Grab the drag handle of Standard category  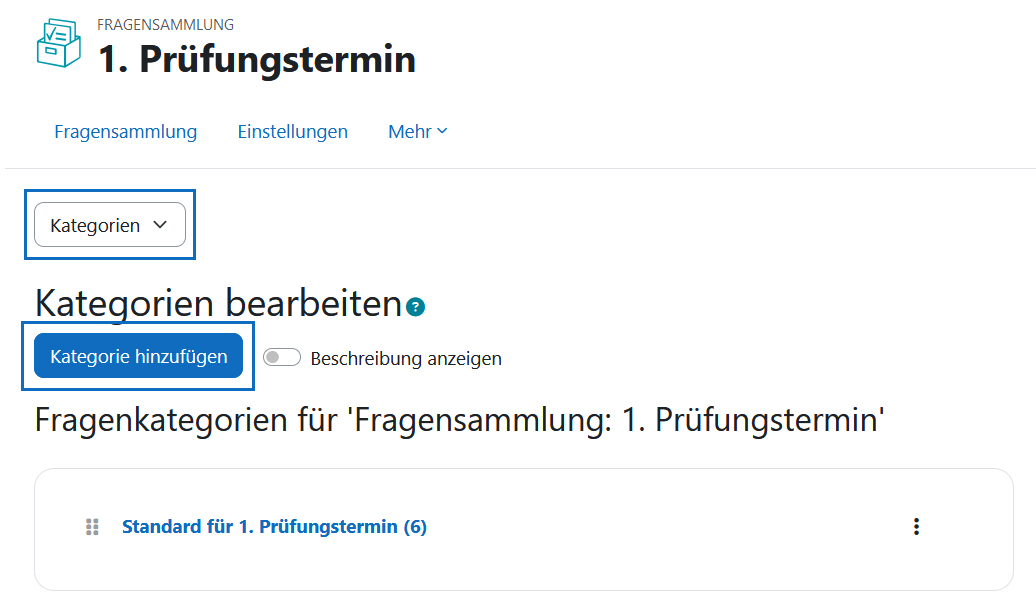[x=92, y=527]
